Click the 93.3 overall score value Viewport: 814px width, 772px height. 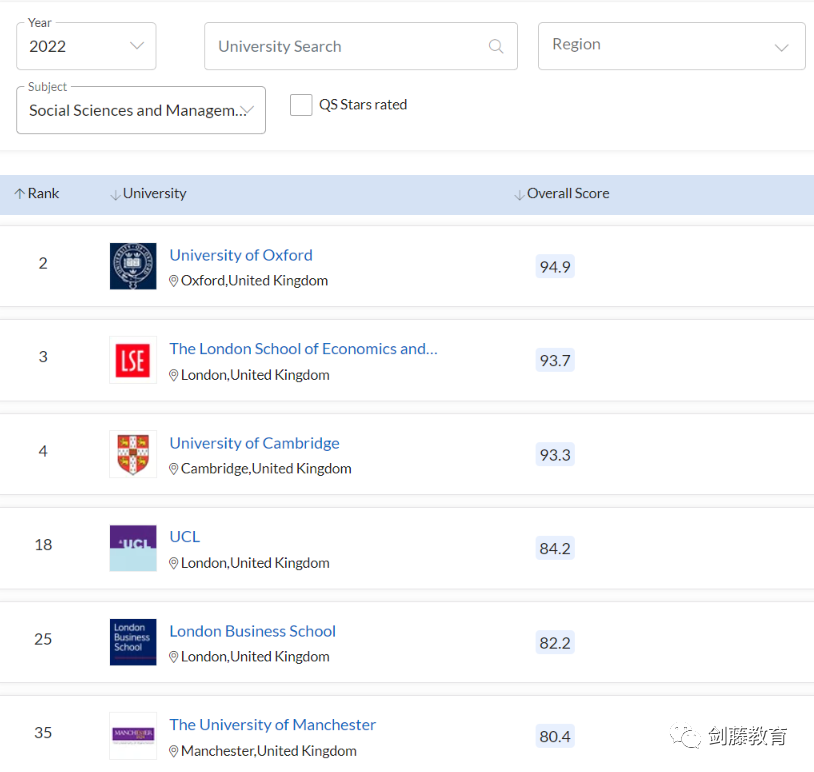tap(555, 455)
